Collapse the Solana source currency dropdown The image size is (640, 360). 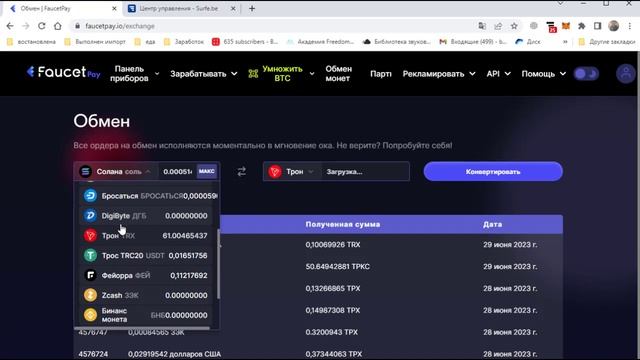[x=116, y=171]
